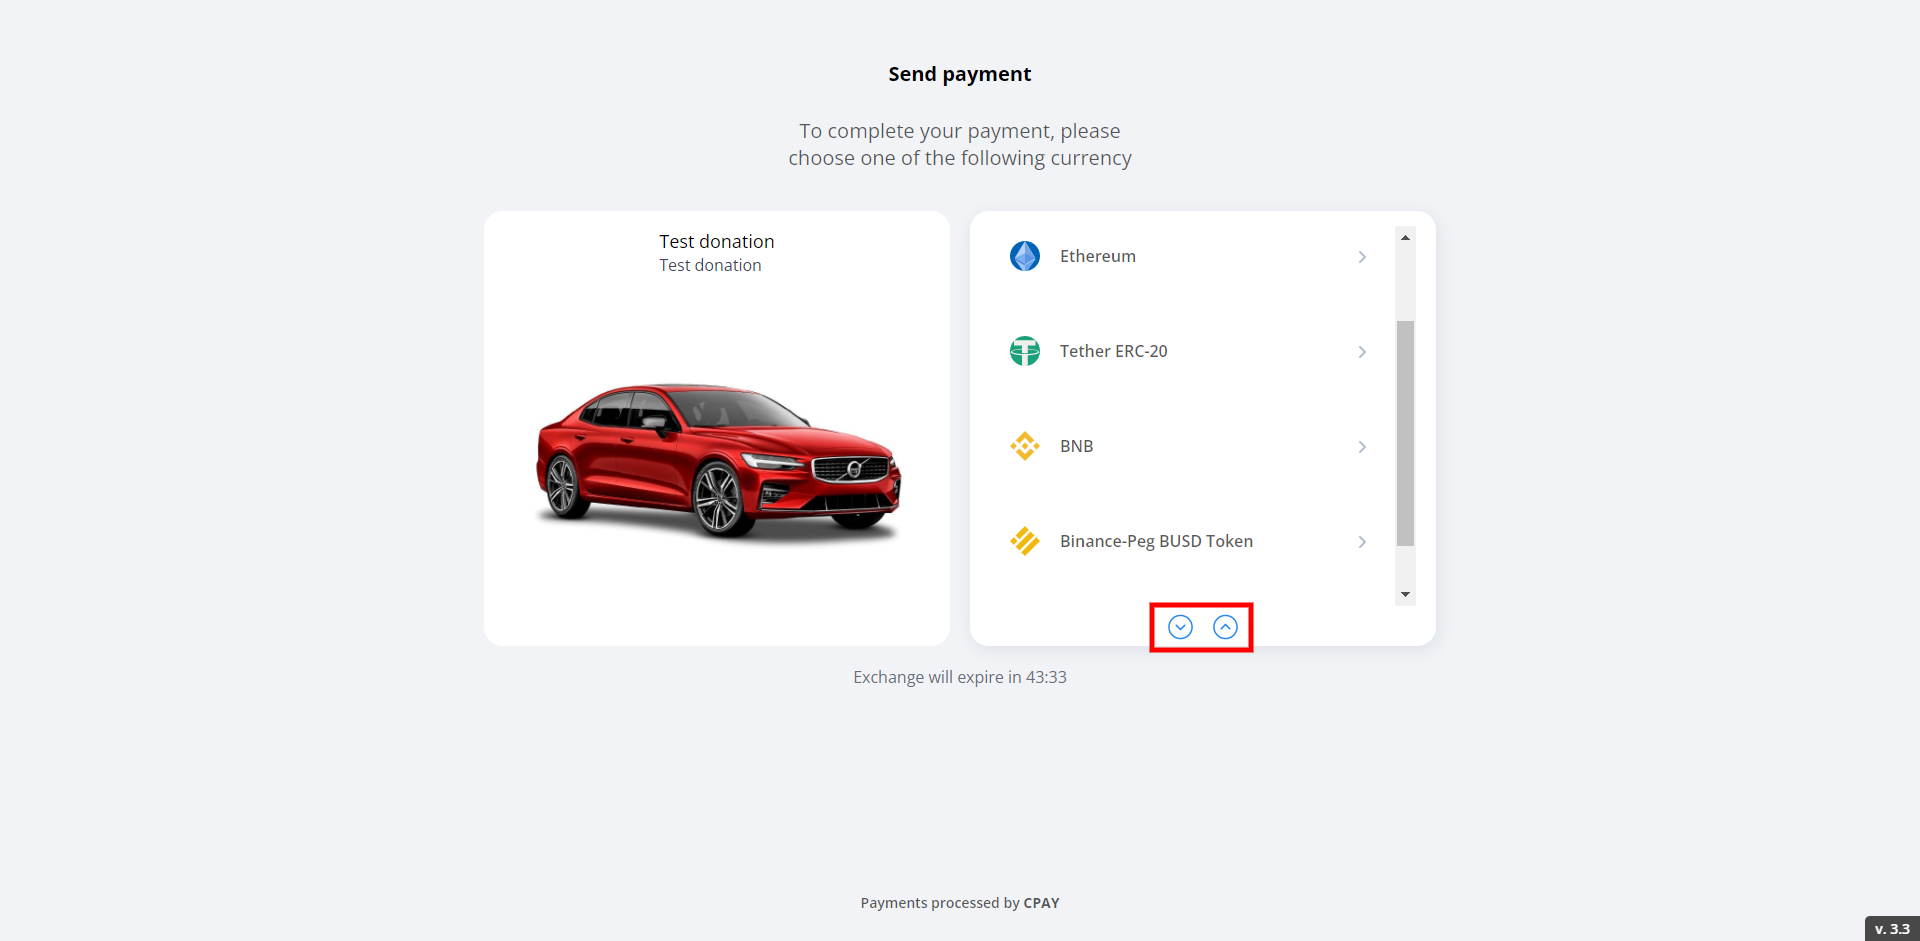
Task: Click the circled down-arrow scroll icon
Action: tap(1180, 627)
